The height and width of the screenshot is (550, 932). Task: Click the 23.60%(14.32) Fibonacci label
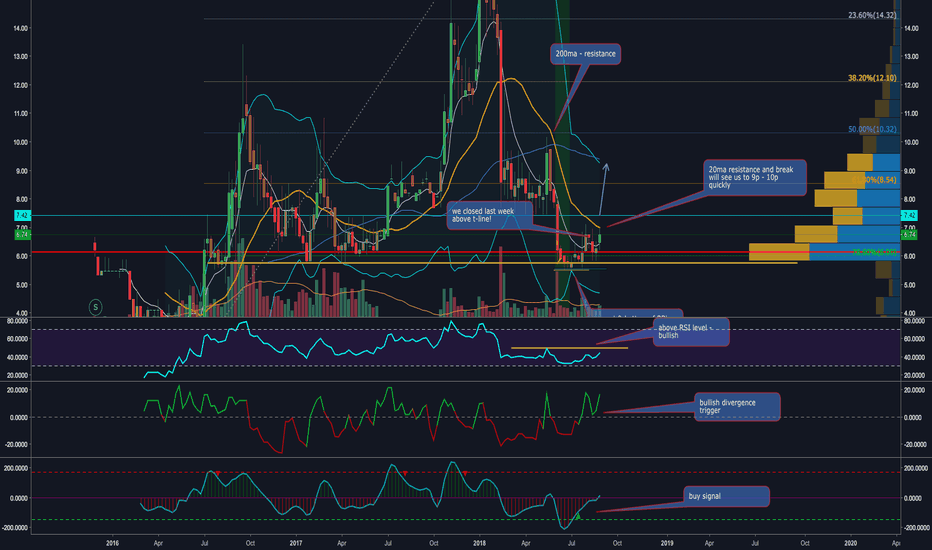[x=872, y=15]
